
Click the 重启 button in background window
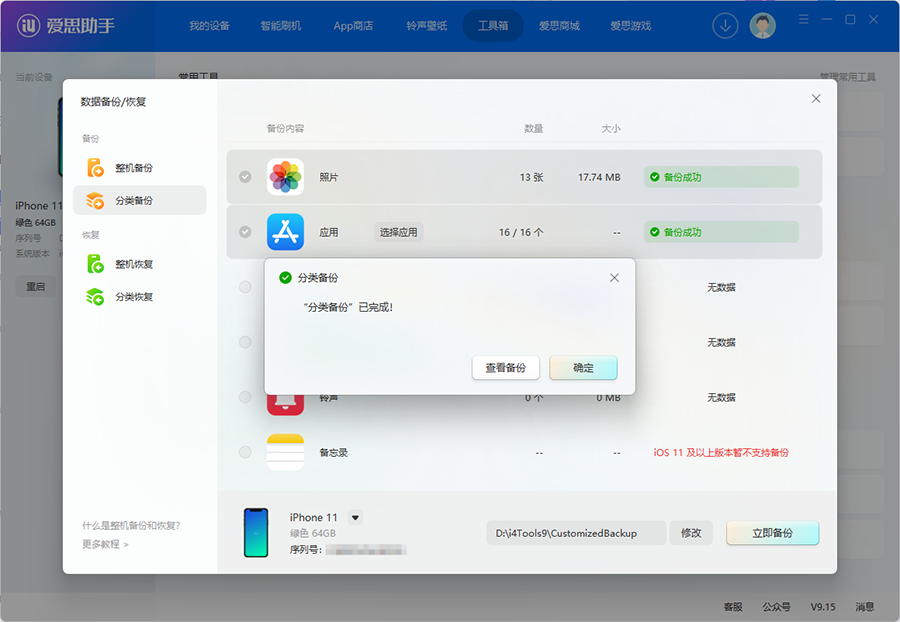pos(36,286)
